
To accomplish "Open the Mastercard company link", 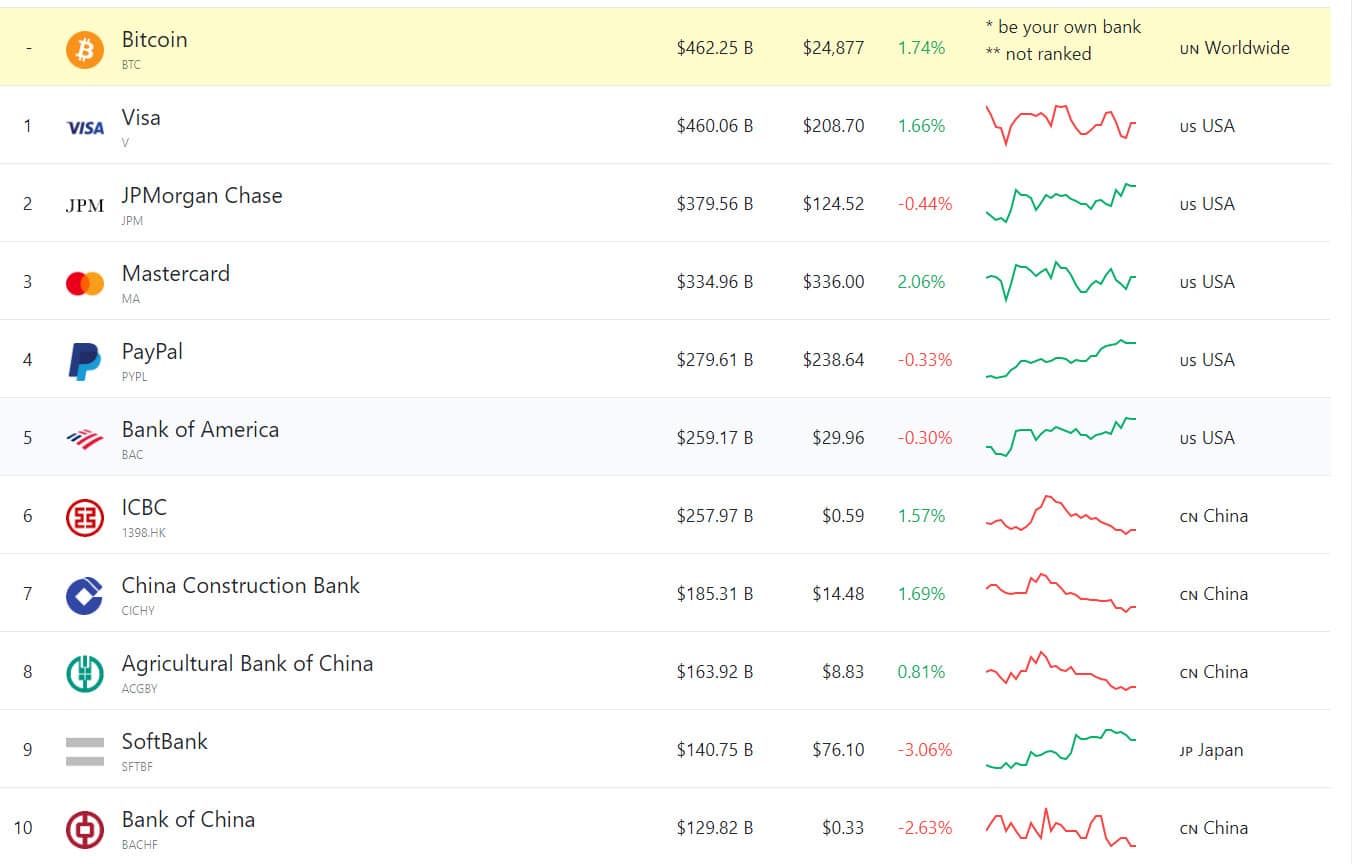I will [176, 273].
